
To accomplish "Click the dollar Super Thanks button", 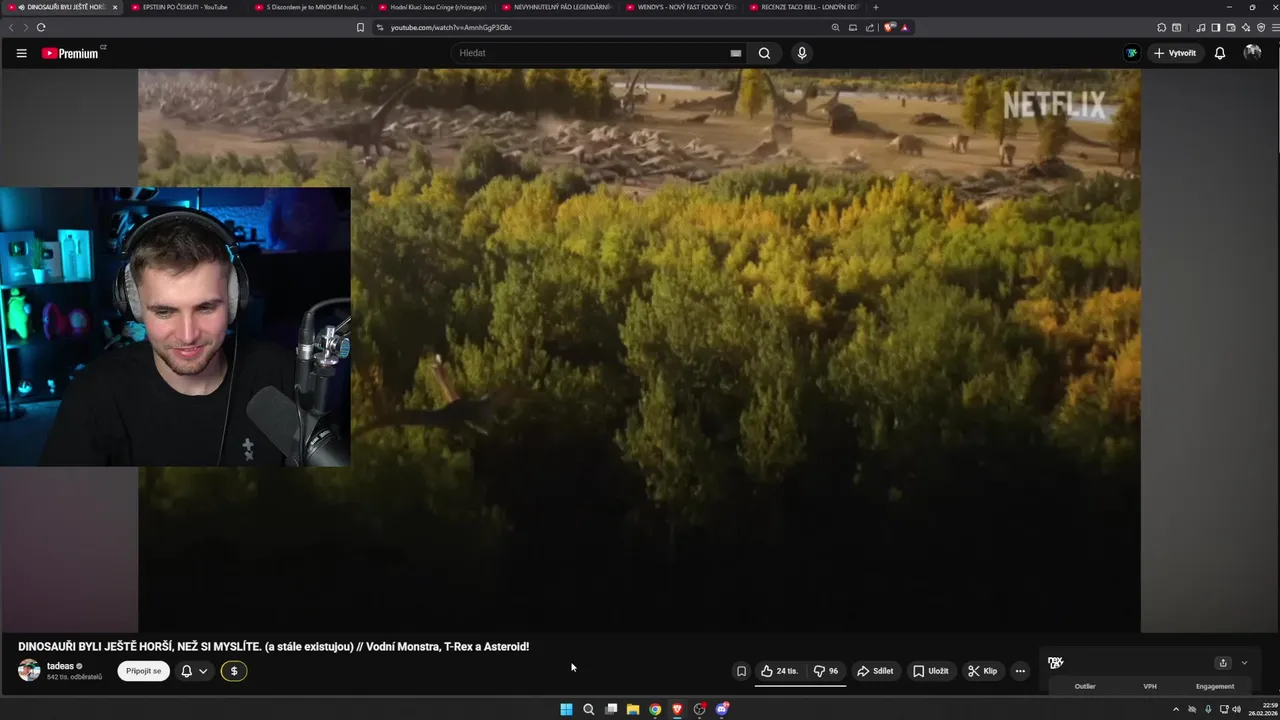I will click(234, 671).
